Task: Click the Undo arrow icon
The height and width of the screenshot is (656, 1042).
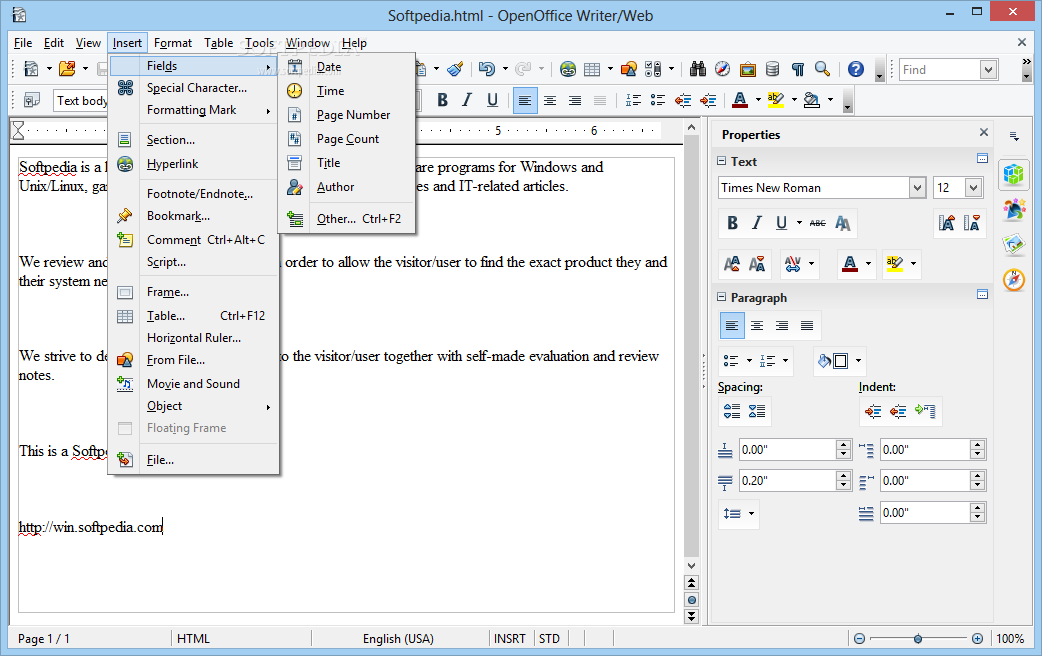Action: (x=486, y=69)
